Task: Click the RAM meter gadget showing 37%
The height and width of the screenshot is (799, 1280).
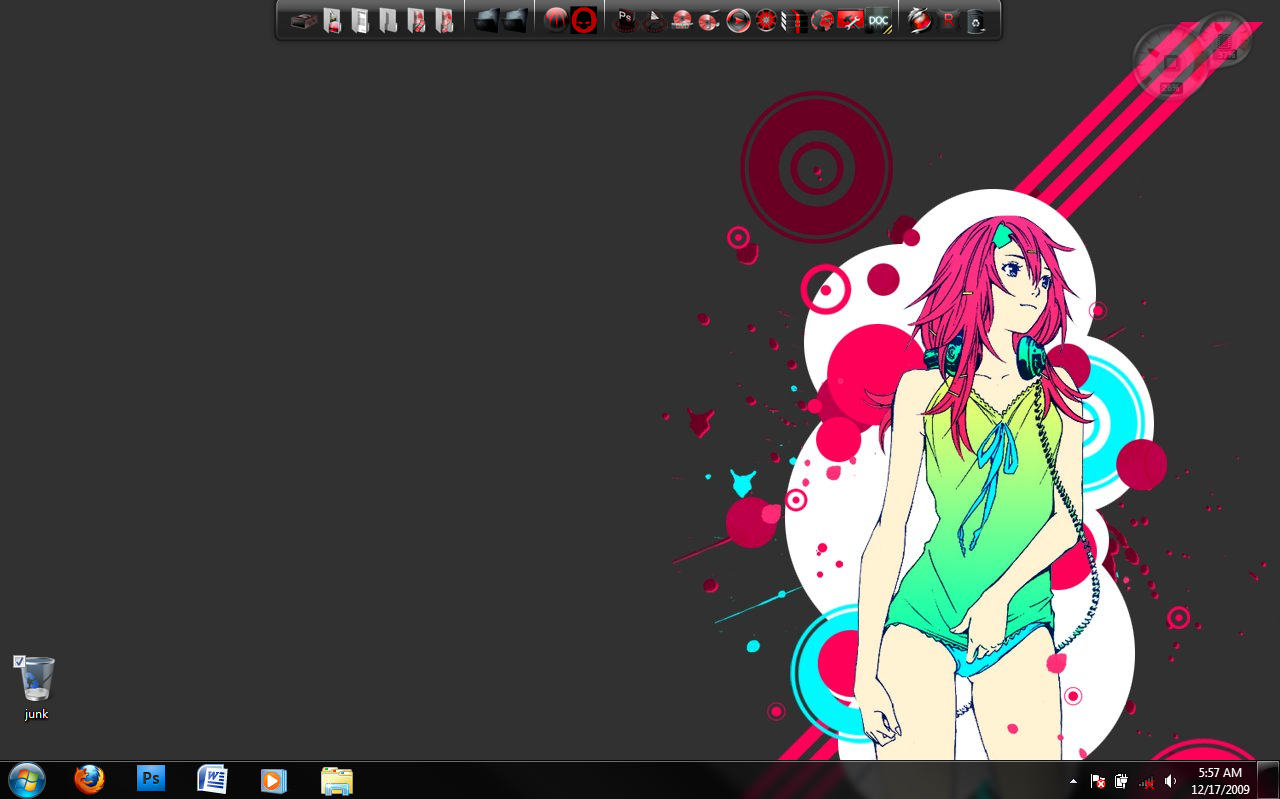Action: tap(1224, 40)
